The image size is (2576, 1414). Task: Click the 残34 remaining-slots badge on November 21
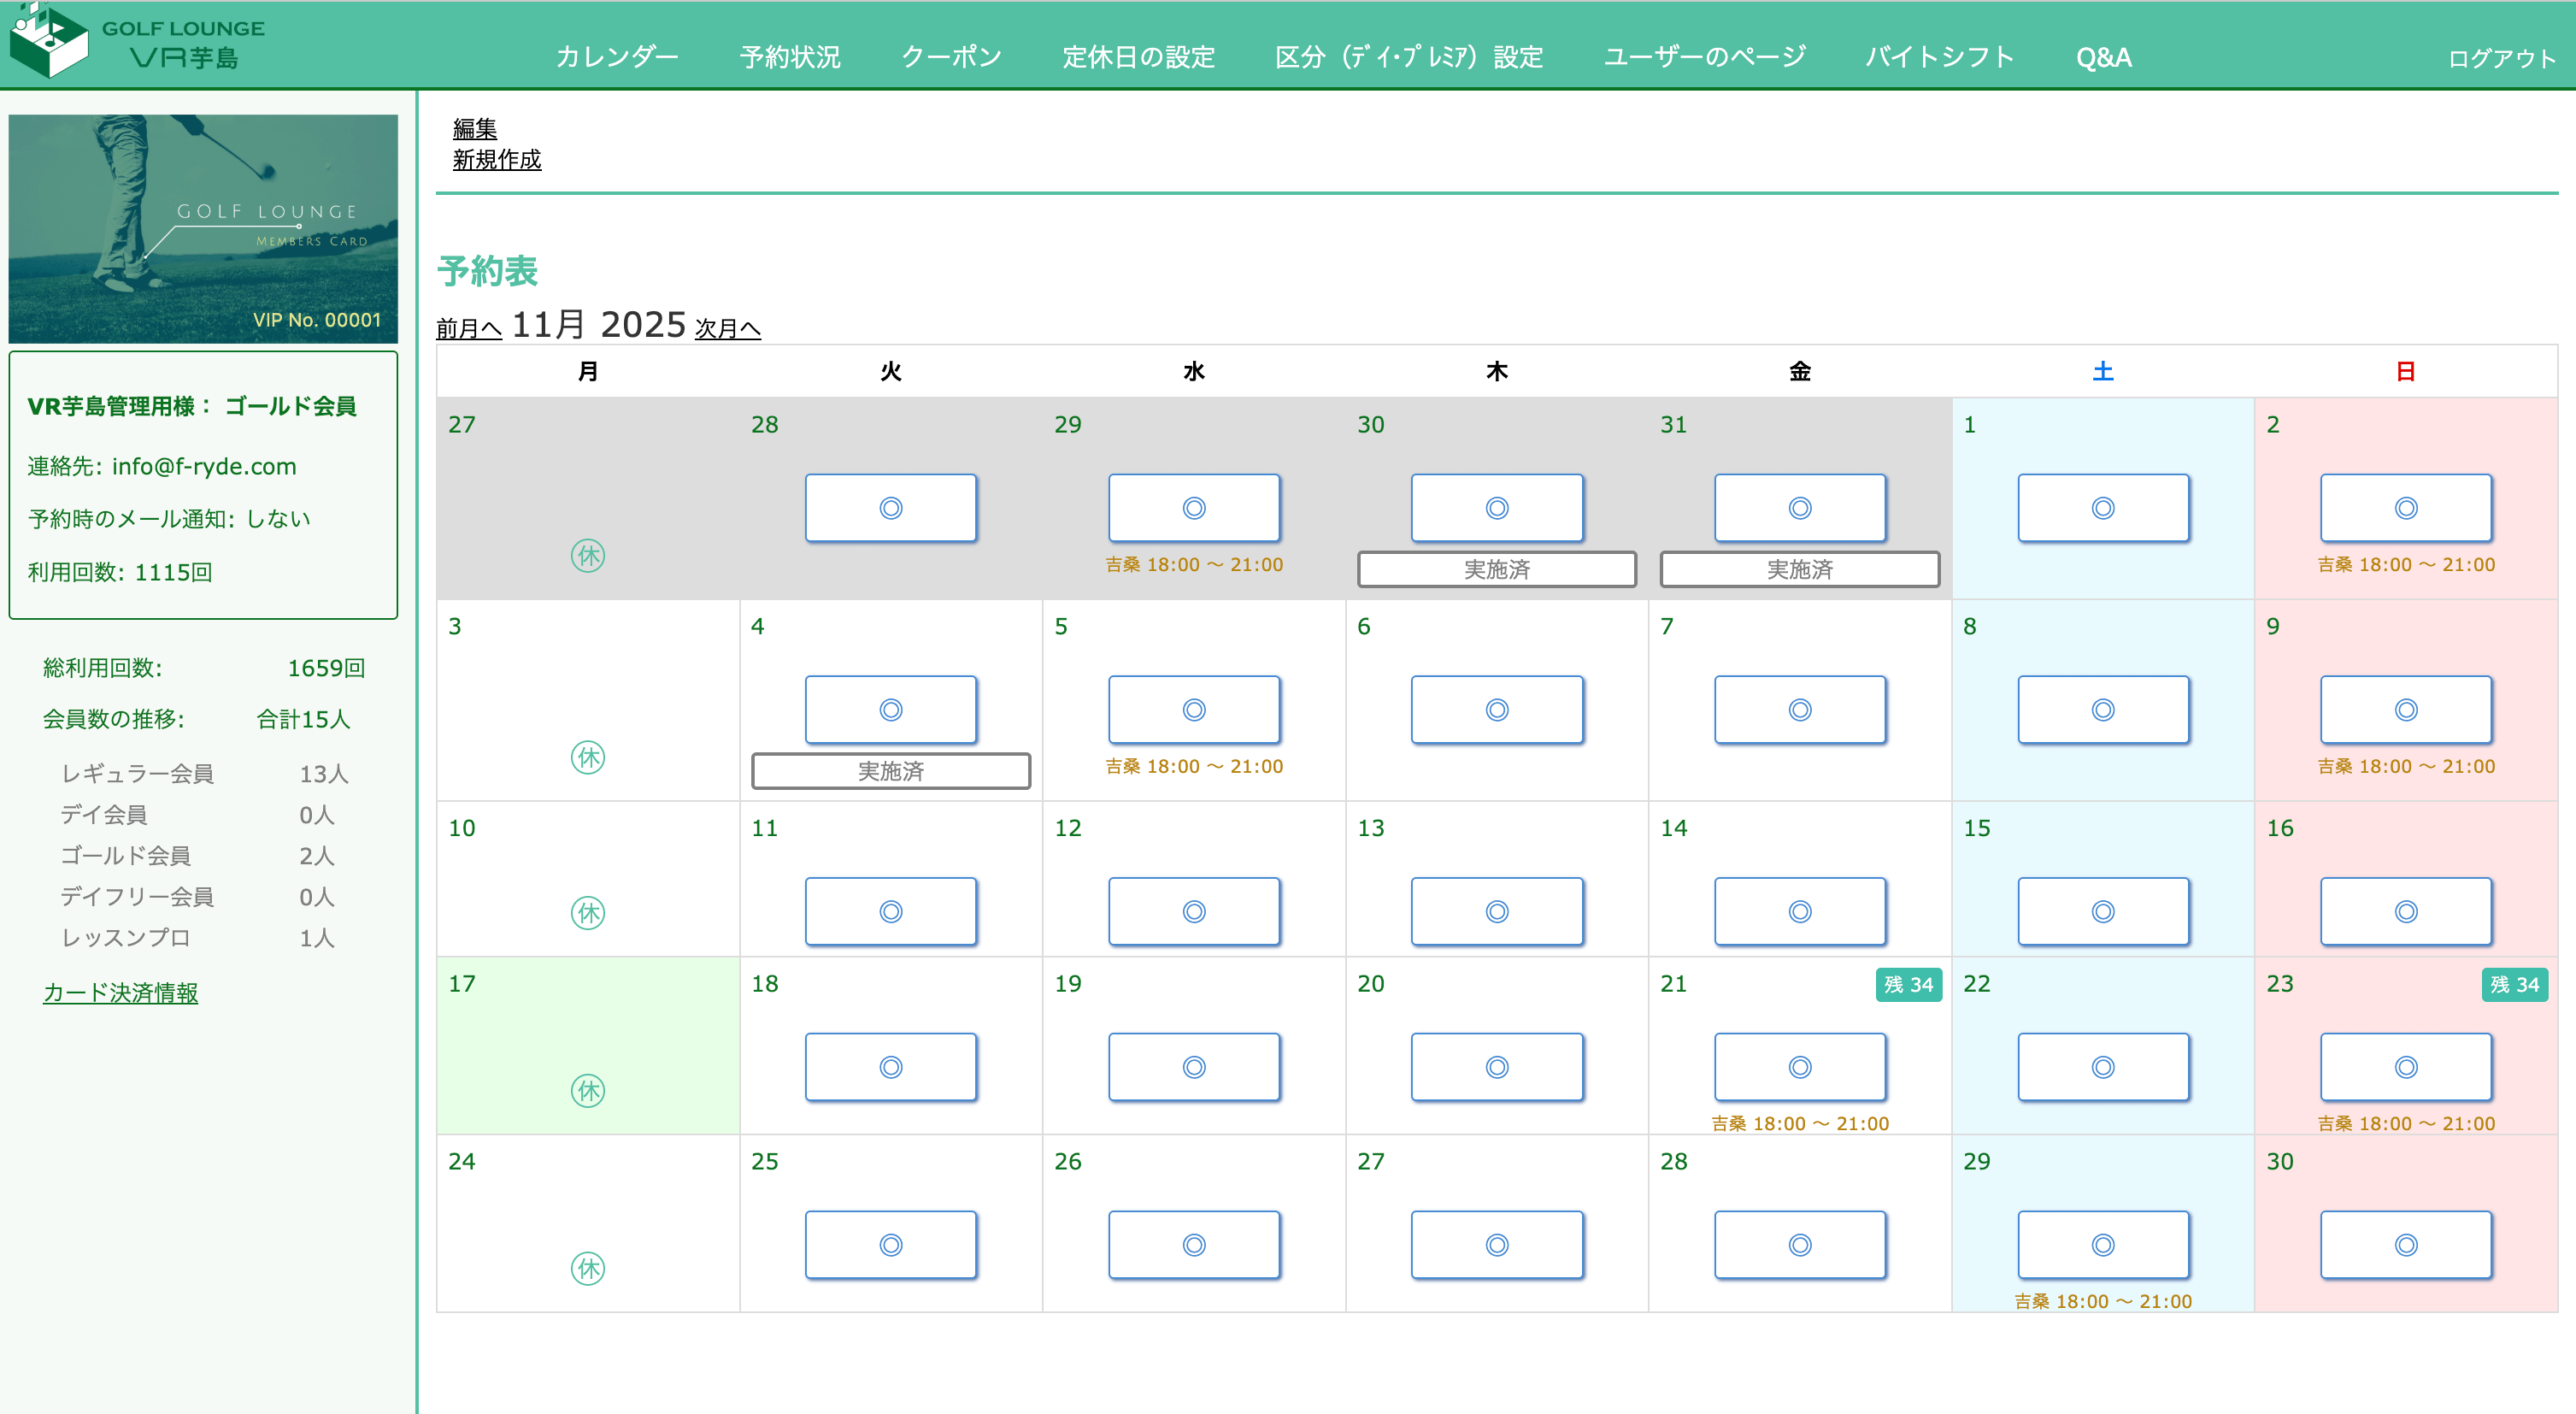coord(1908,984)
